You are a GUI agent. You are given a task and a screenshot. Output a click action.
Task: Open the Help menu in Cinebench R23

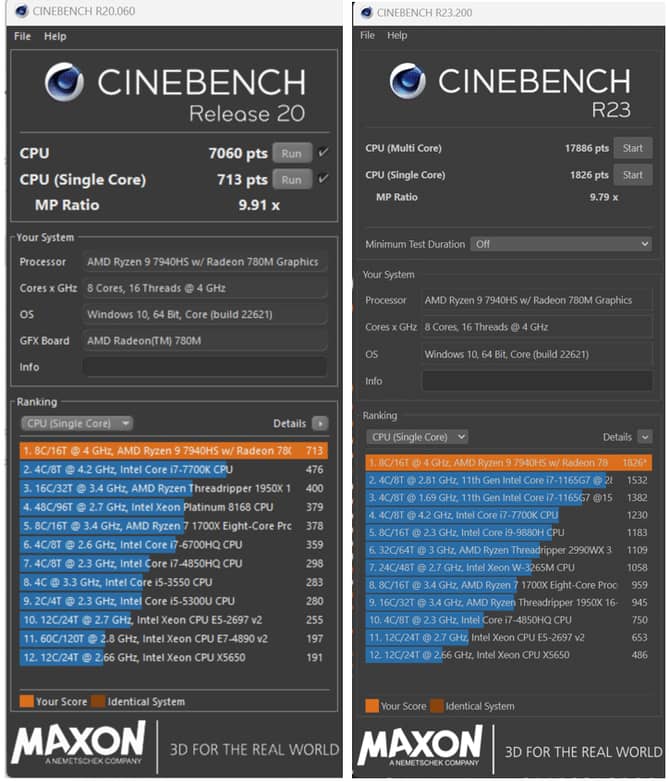coord(397,35)
